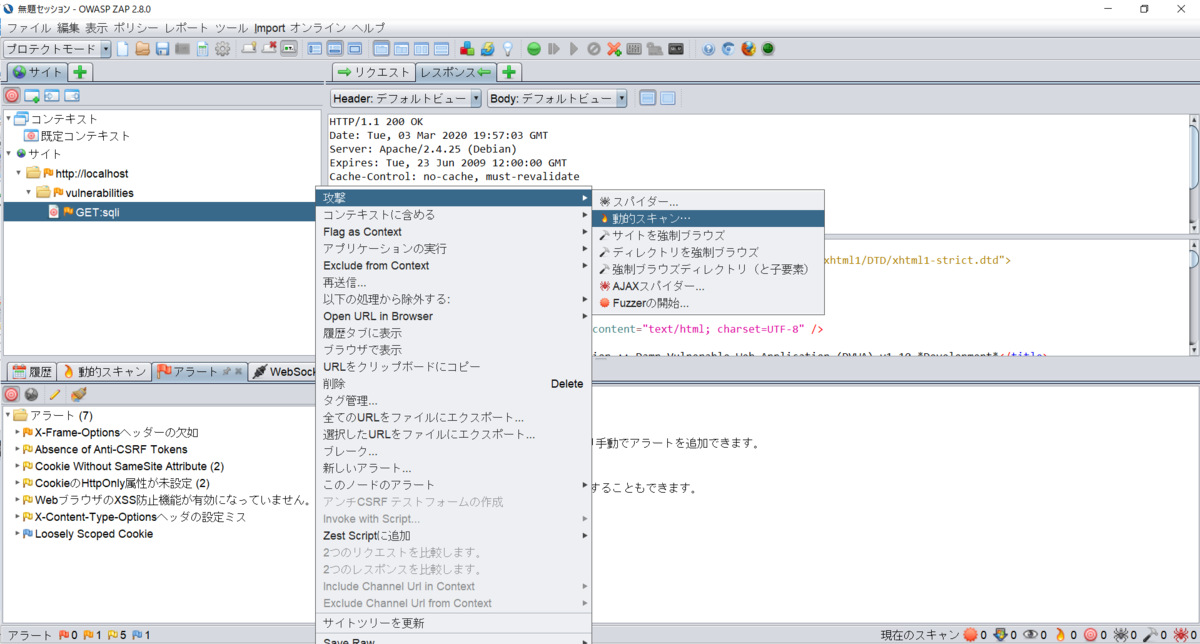Click the blue help question mark icon
The width and height of the screenshot is (1200, 644).
click(708, 48)
